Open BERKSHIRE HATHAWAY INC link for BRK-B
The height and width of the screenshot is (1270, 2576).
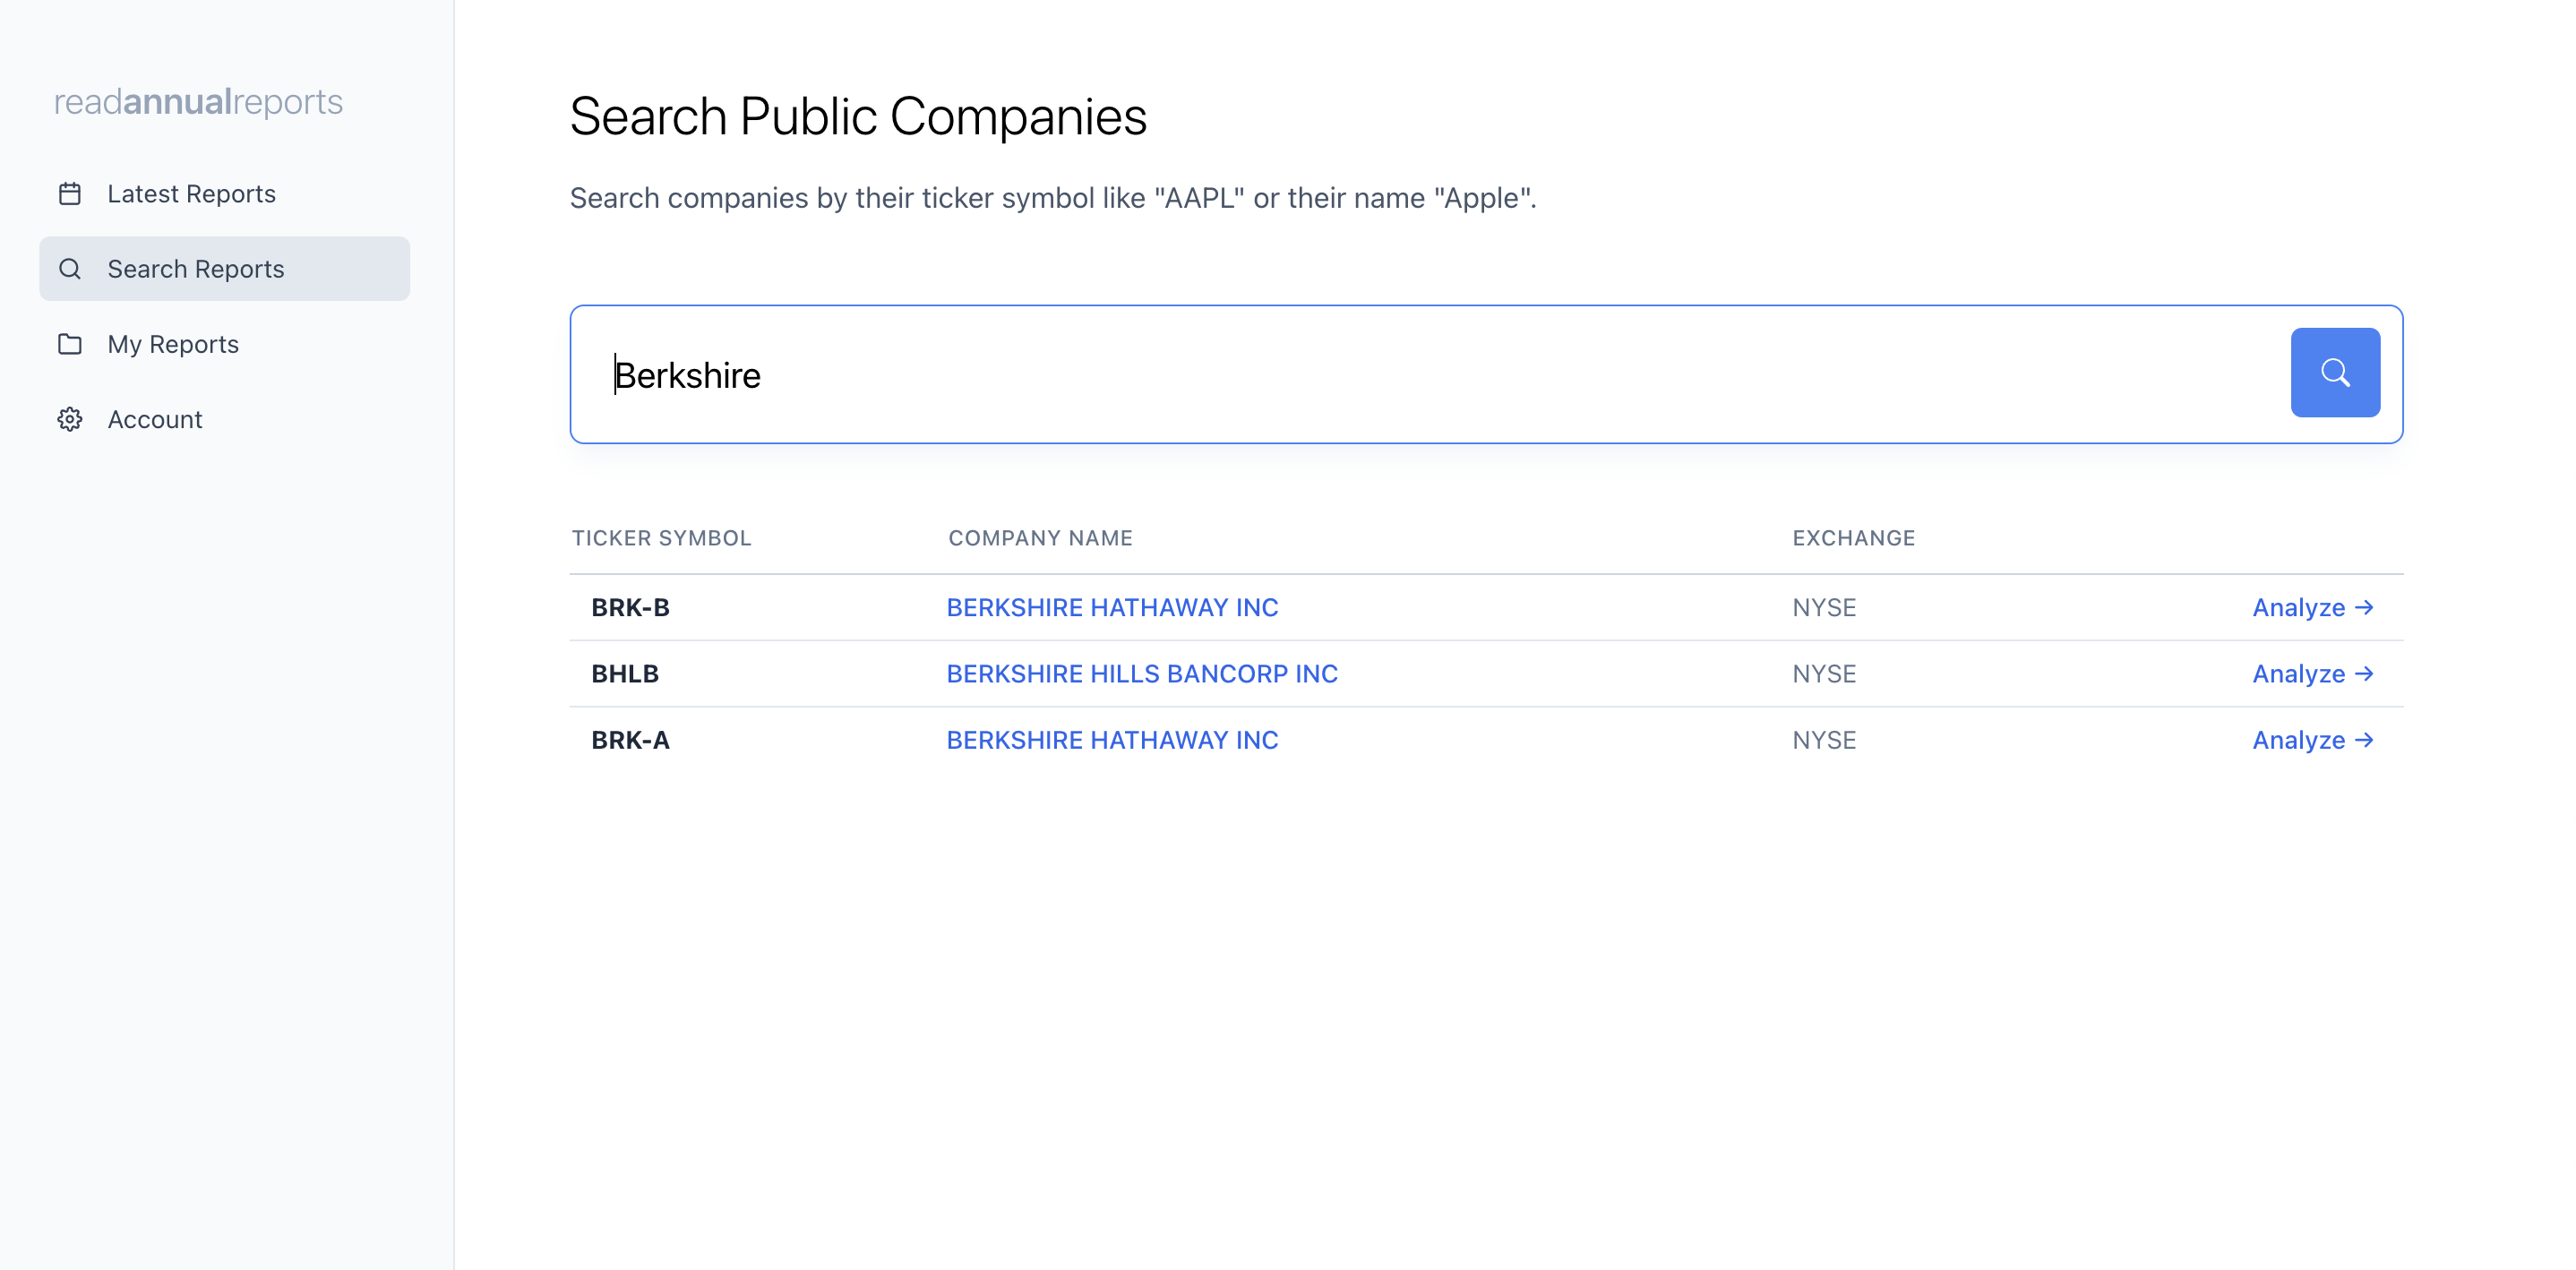1111,607
